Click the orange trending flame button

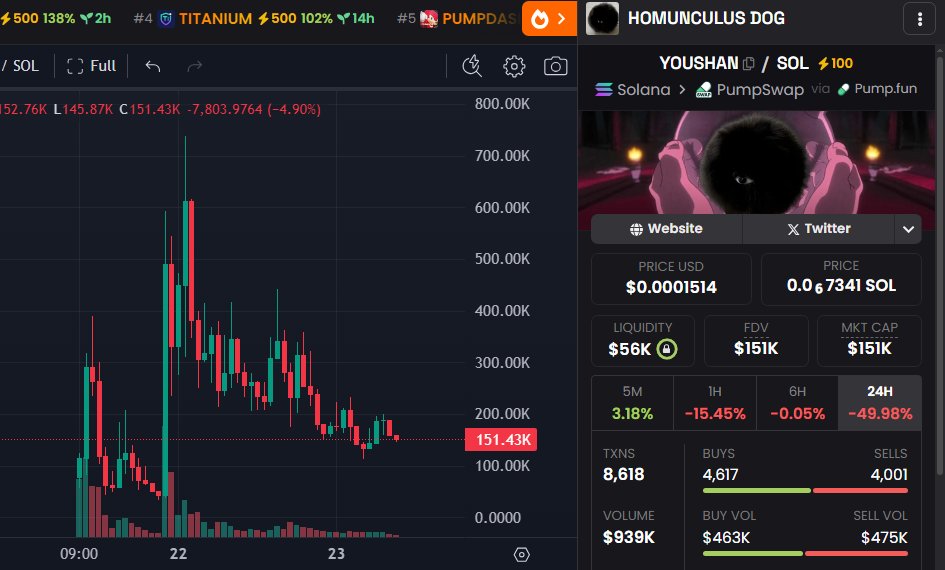pos(550,18)
